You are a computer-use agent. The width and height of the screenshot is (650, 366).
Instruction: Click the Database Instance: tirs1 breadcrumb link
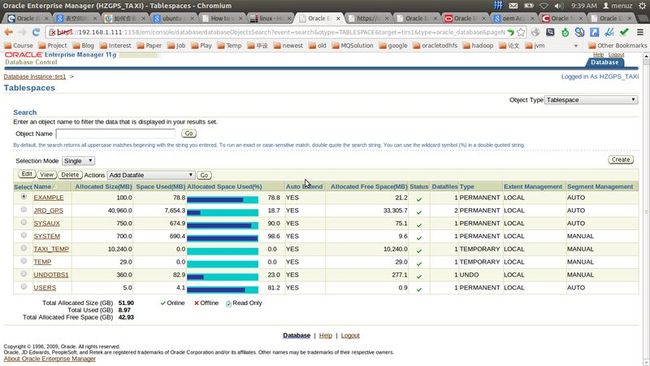35,77
